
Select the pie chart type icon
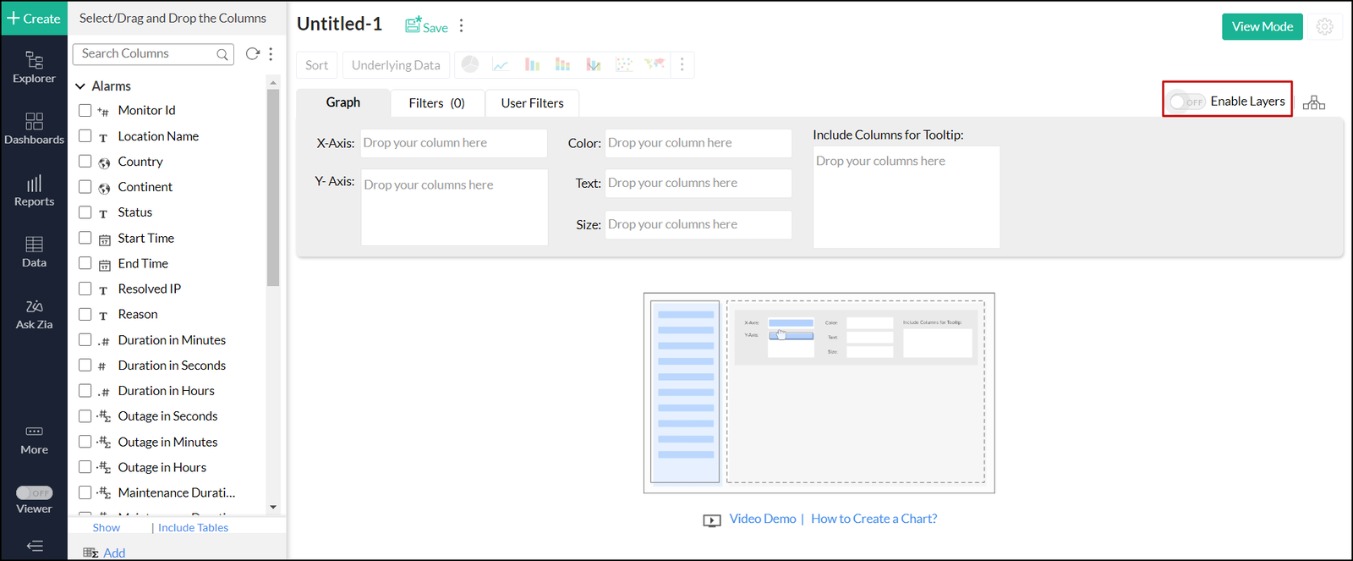[x=469, y=65]
